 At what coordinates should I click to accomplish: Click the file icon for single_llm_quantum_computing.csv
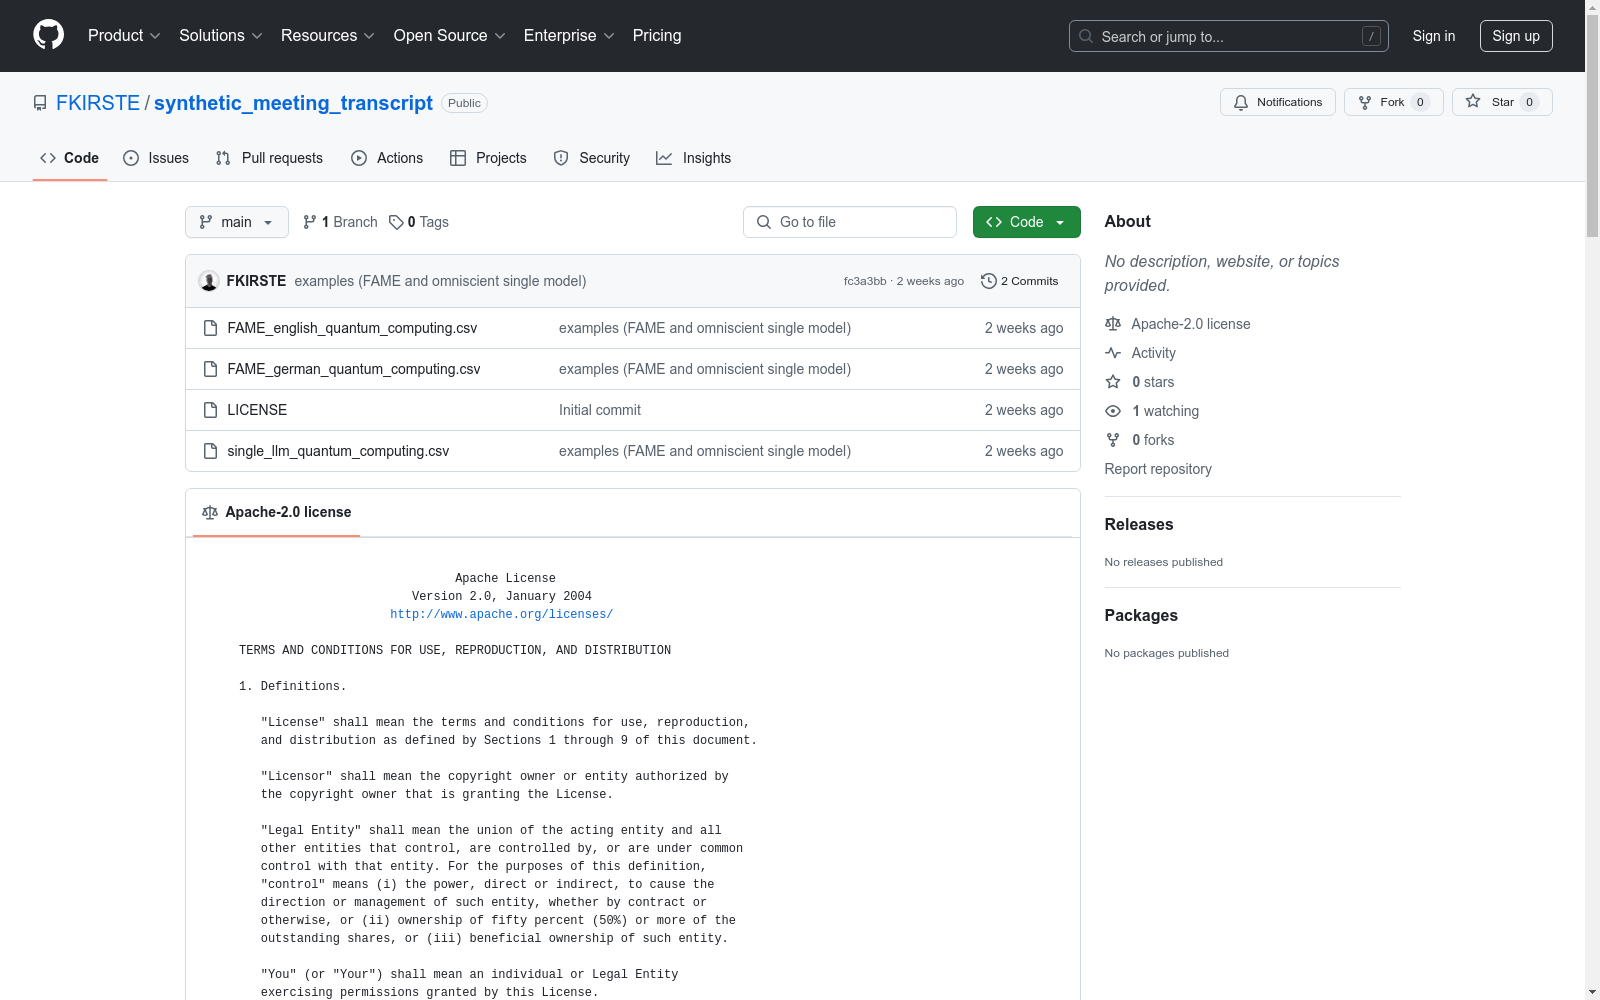point(210,451)
